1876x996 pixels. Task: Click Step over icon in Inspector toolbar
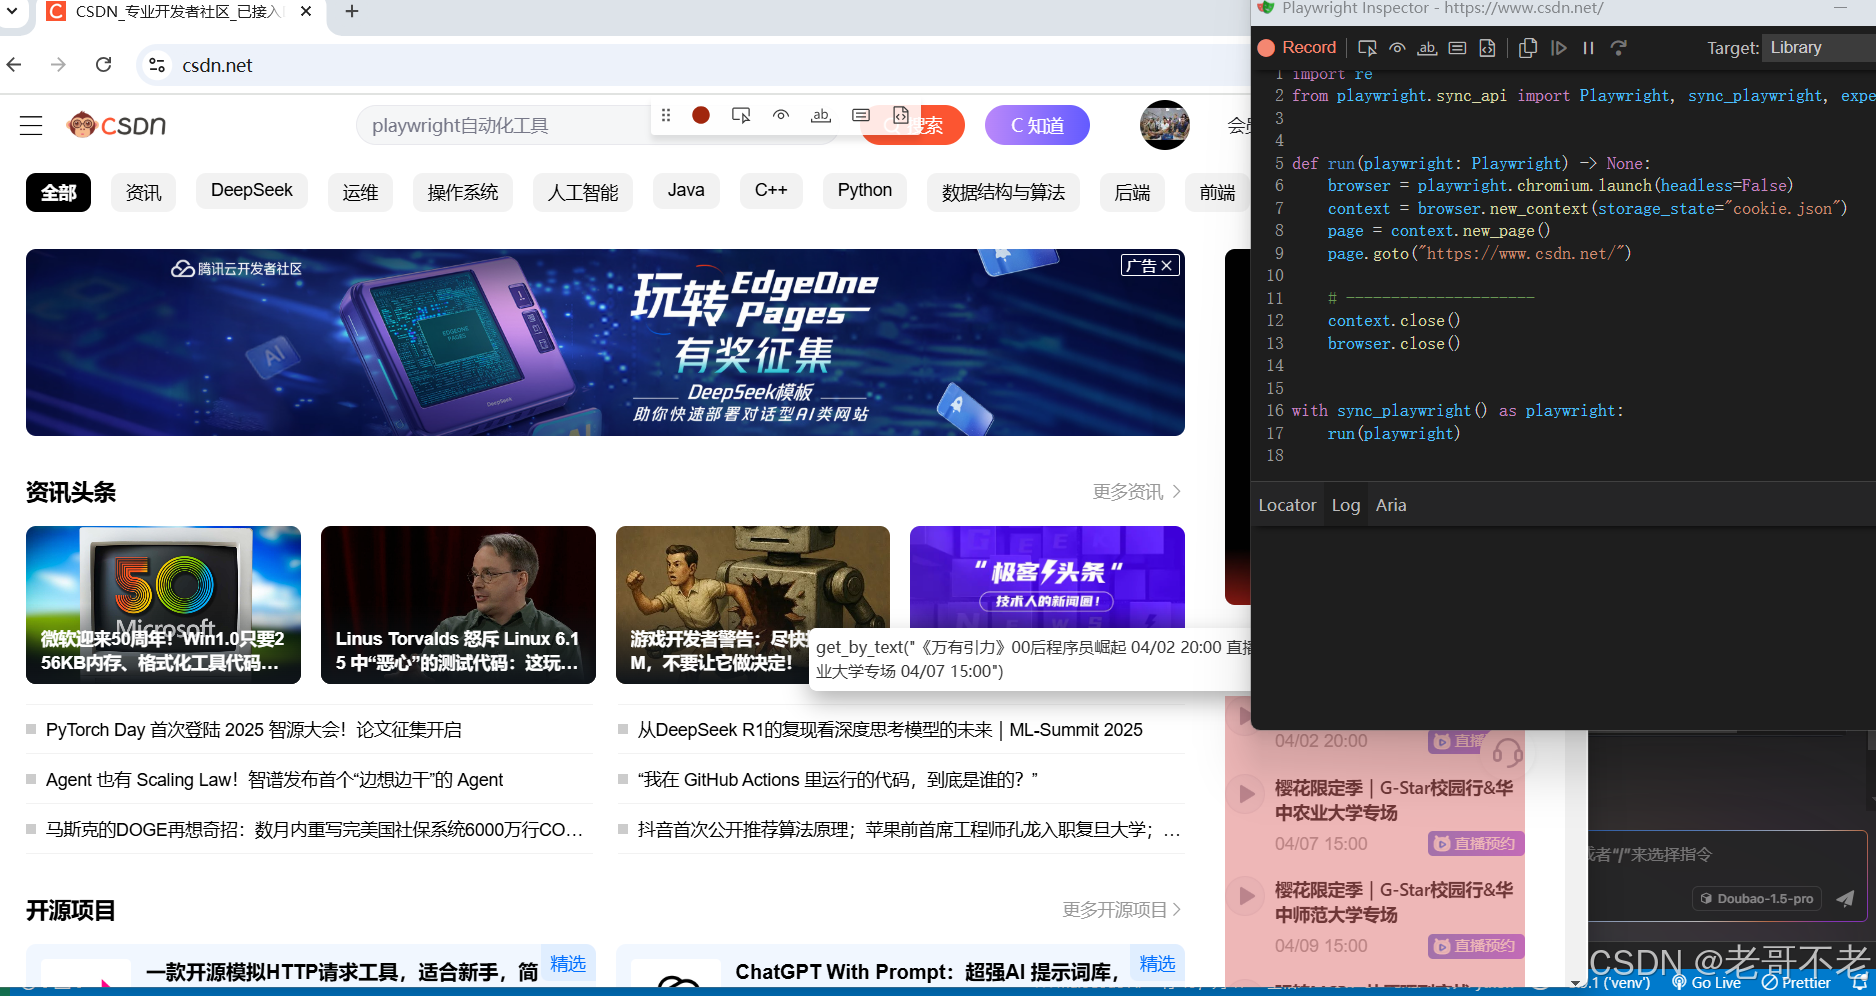(1619, 48)
